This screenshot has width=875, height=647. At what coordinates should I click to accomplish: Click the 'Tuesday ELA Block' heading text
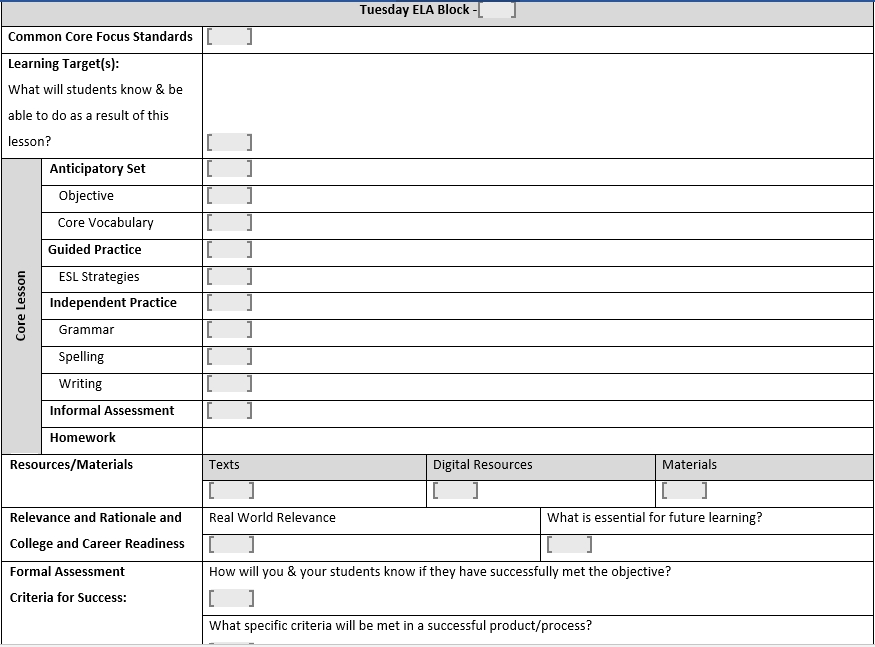(x=415, y=9)
